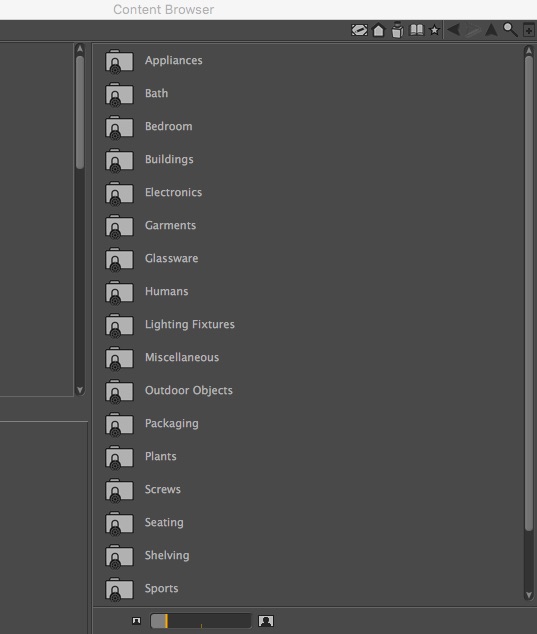The width and height of the screenshot is (537, 634).
Task: Click the Packaging label
Action: click(172, 424)
